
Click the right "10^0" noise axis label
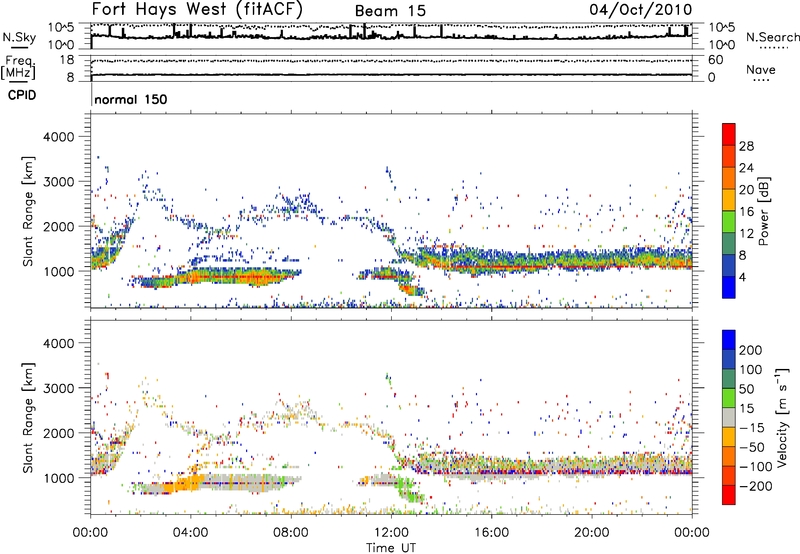(721, 45)
